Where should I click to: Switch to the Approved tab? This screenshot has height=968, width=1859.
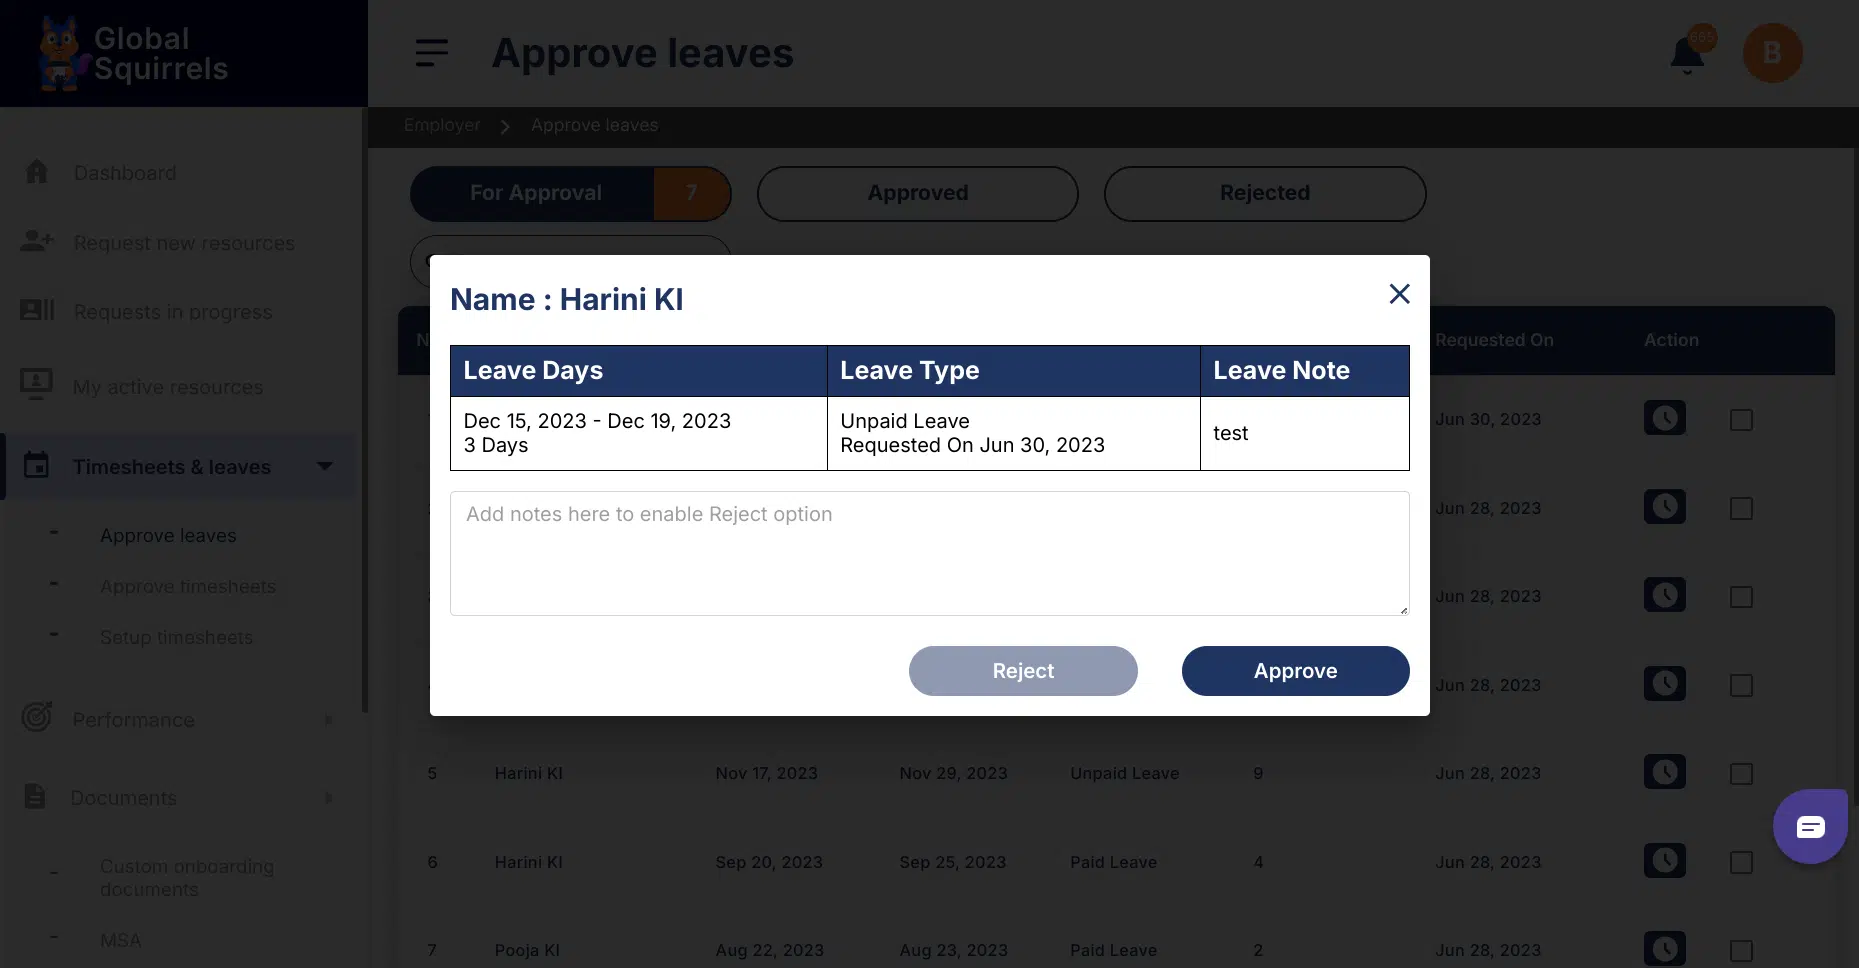click(x=917, y=193)
